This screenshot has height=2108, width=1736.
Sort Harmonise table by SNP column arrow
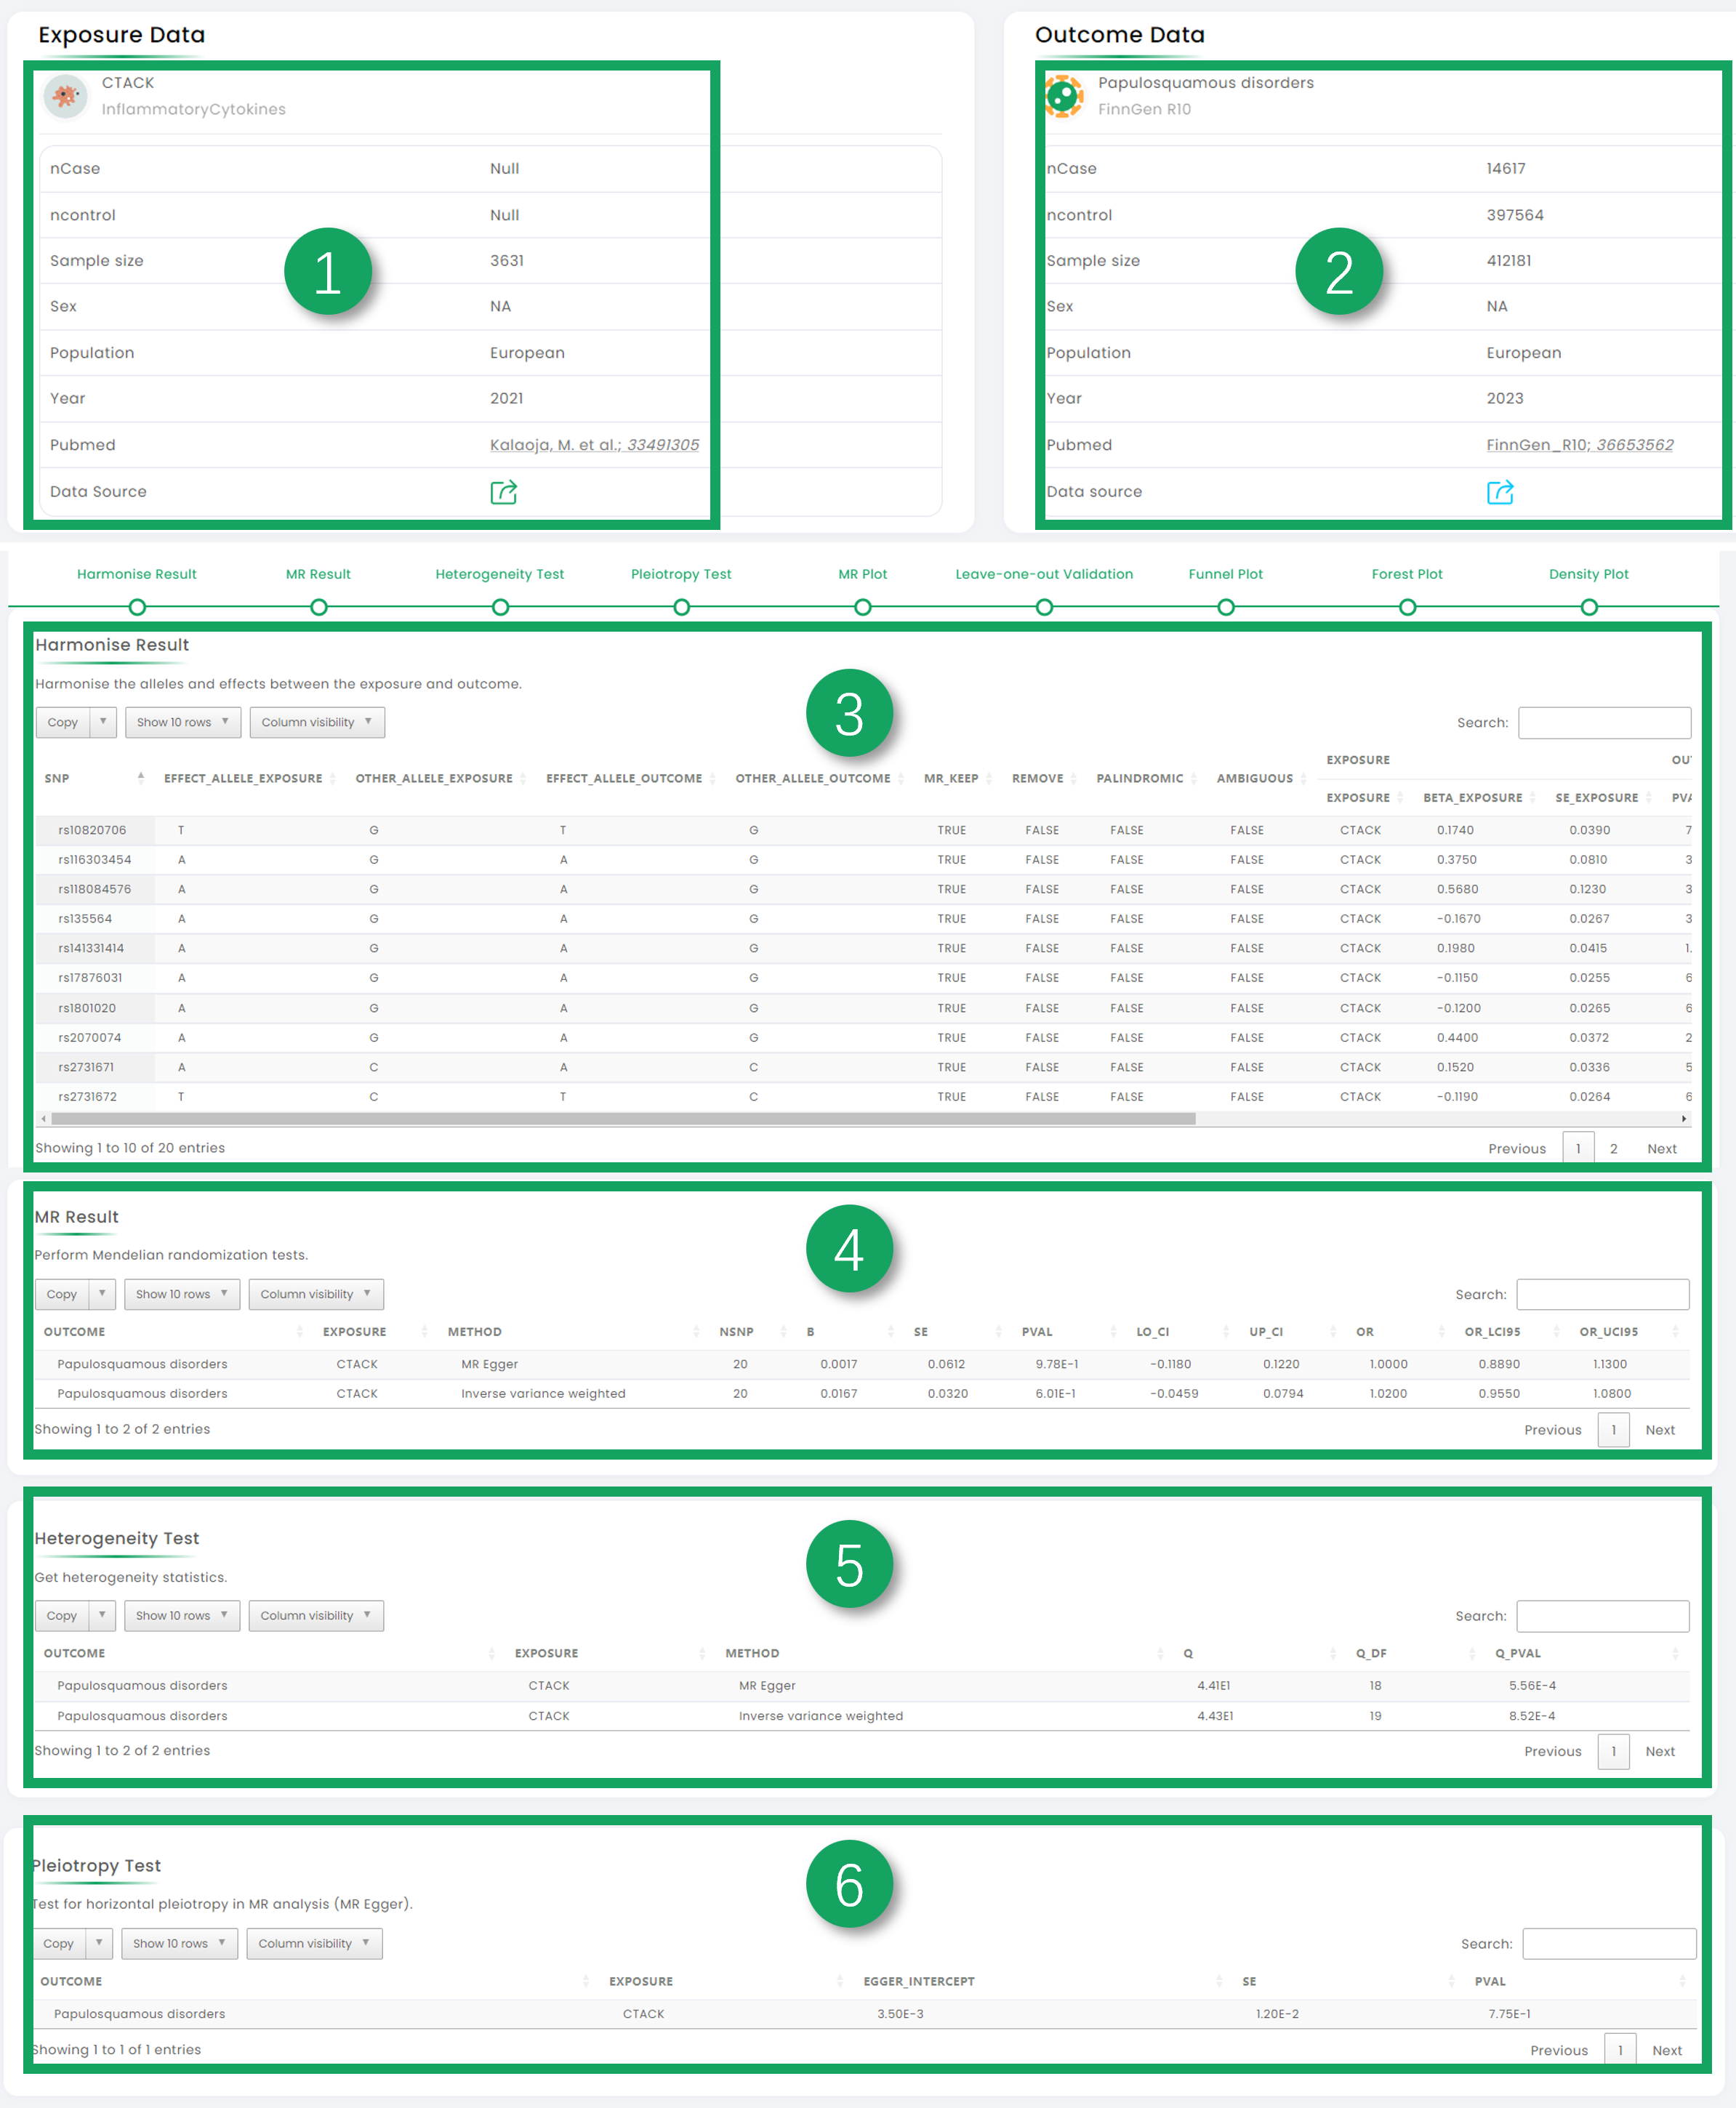tap(141, 777)
